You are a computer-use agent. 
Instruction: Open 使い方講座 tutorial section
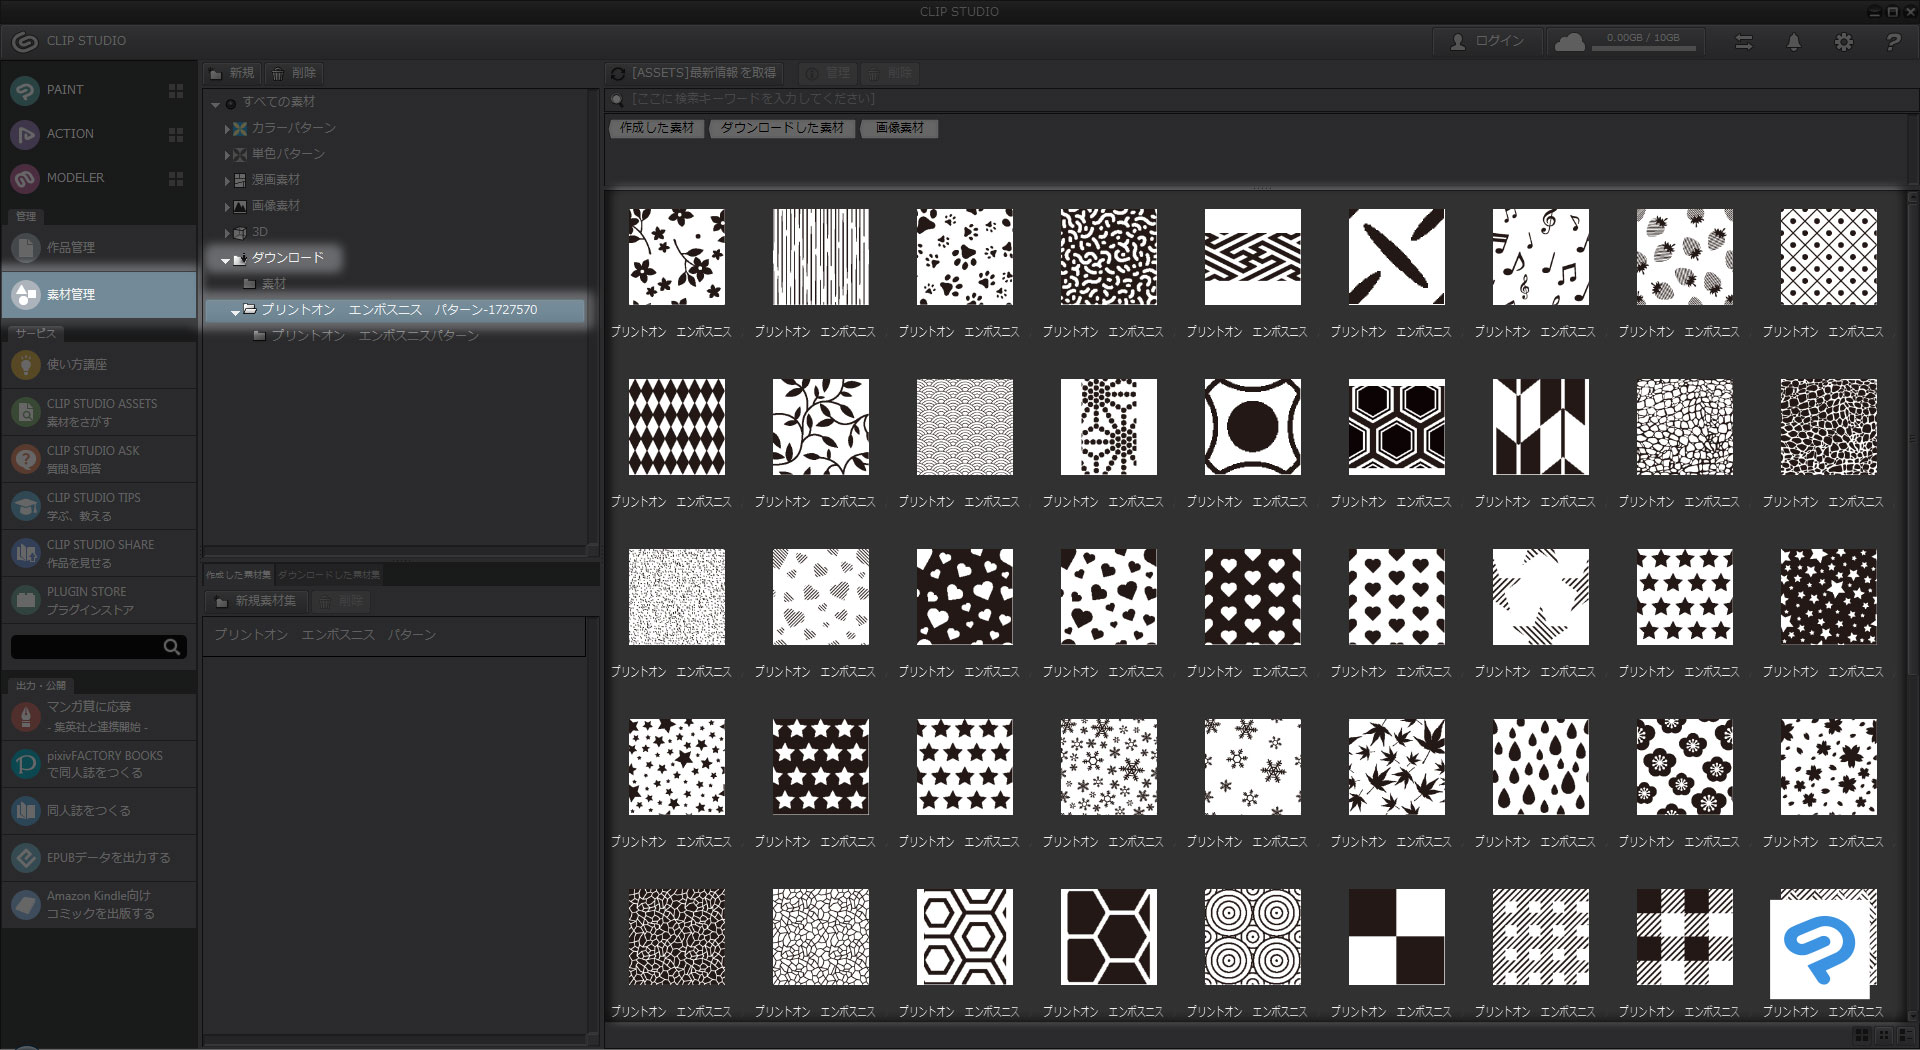tap(99, 365)
